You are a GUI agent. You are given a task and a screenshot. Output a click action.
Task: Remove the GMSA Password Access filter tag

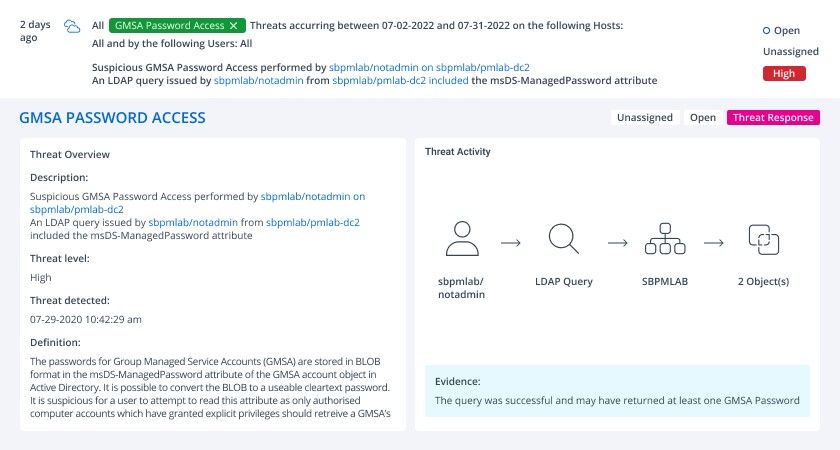pyautogui.click(x=234, y=25)
